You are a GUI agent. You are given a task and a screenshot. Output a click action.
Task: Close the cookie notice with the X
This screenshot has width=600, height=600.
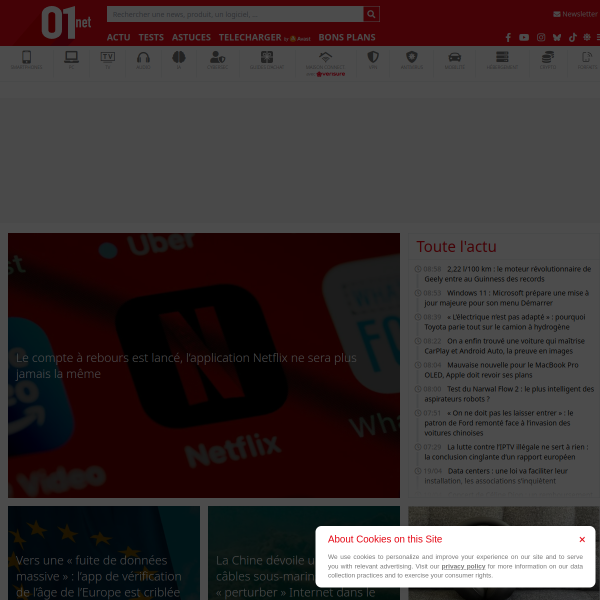582,539
